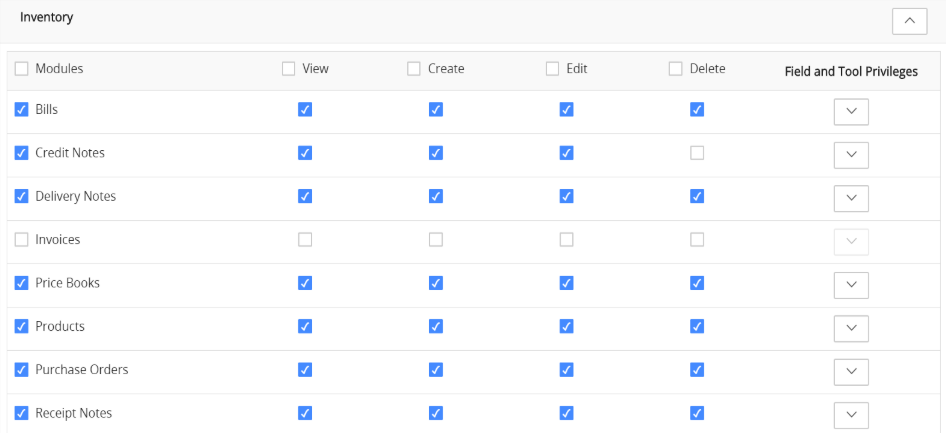This screenshot has height=433, width=946.
Task: Toggle the Edit column header checkbox
Action: 552,69
